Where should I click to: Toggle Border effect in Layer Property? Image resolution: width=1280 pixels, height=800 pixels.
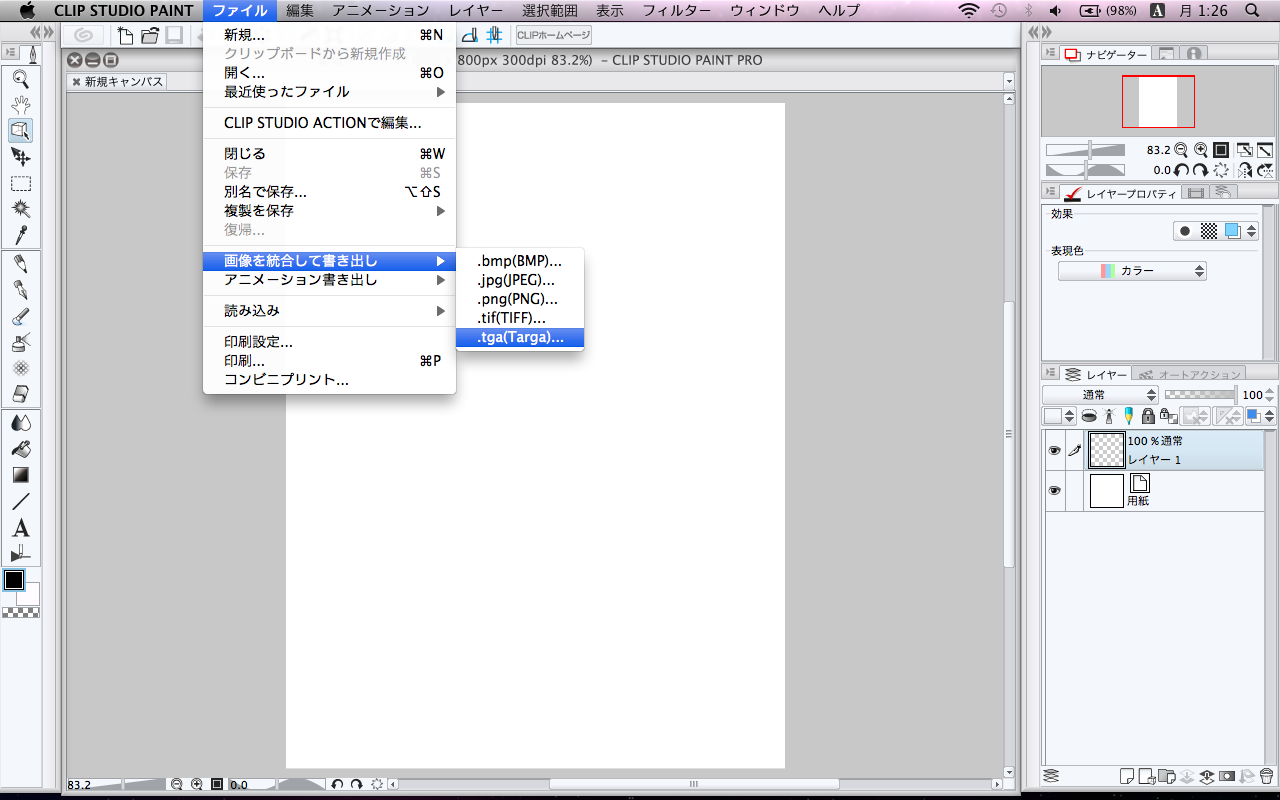coord(1185,231)
